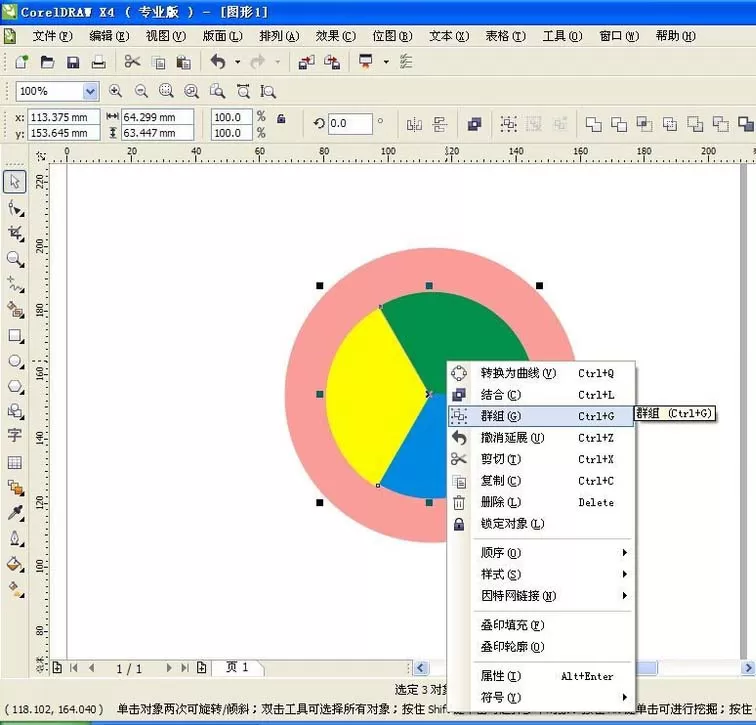The image size is (756, 725).
Task: Select the Fill bucket tool in the toolbox
Action: coord(15,564)
